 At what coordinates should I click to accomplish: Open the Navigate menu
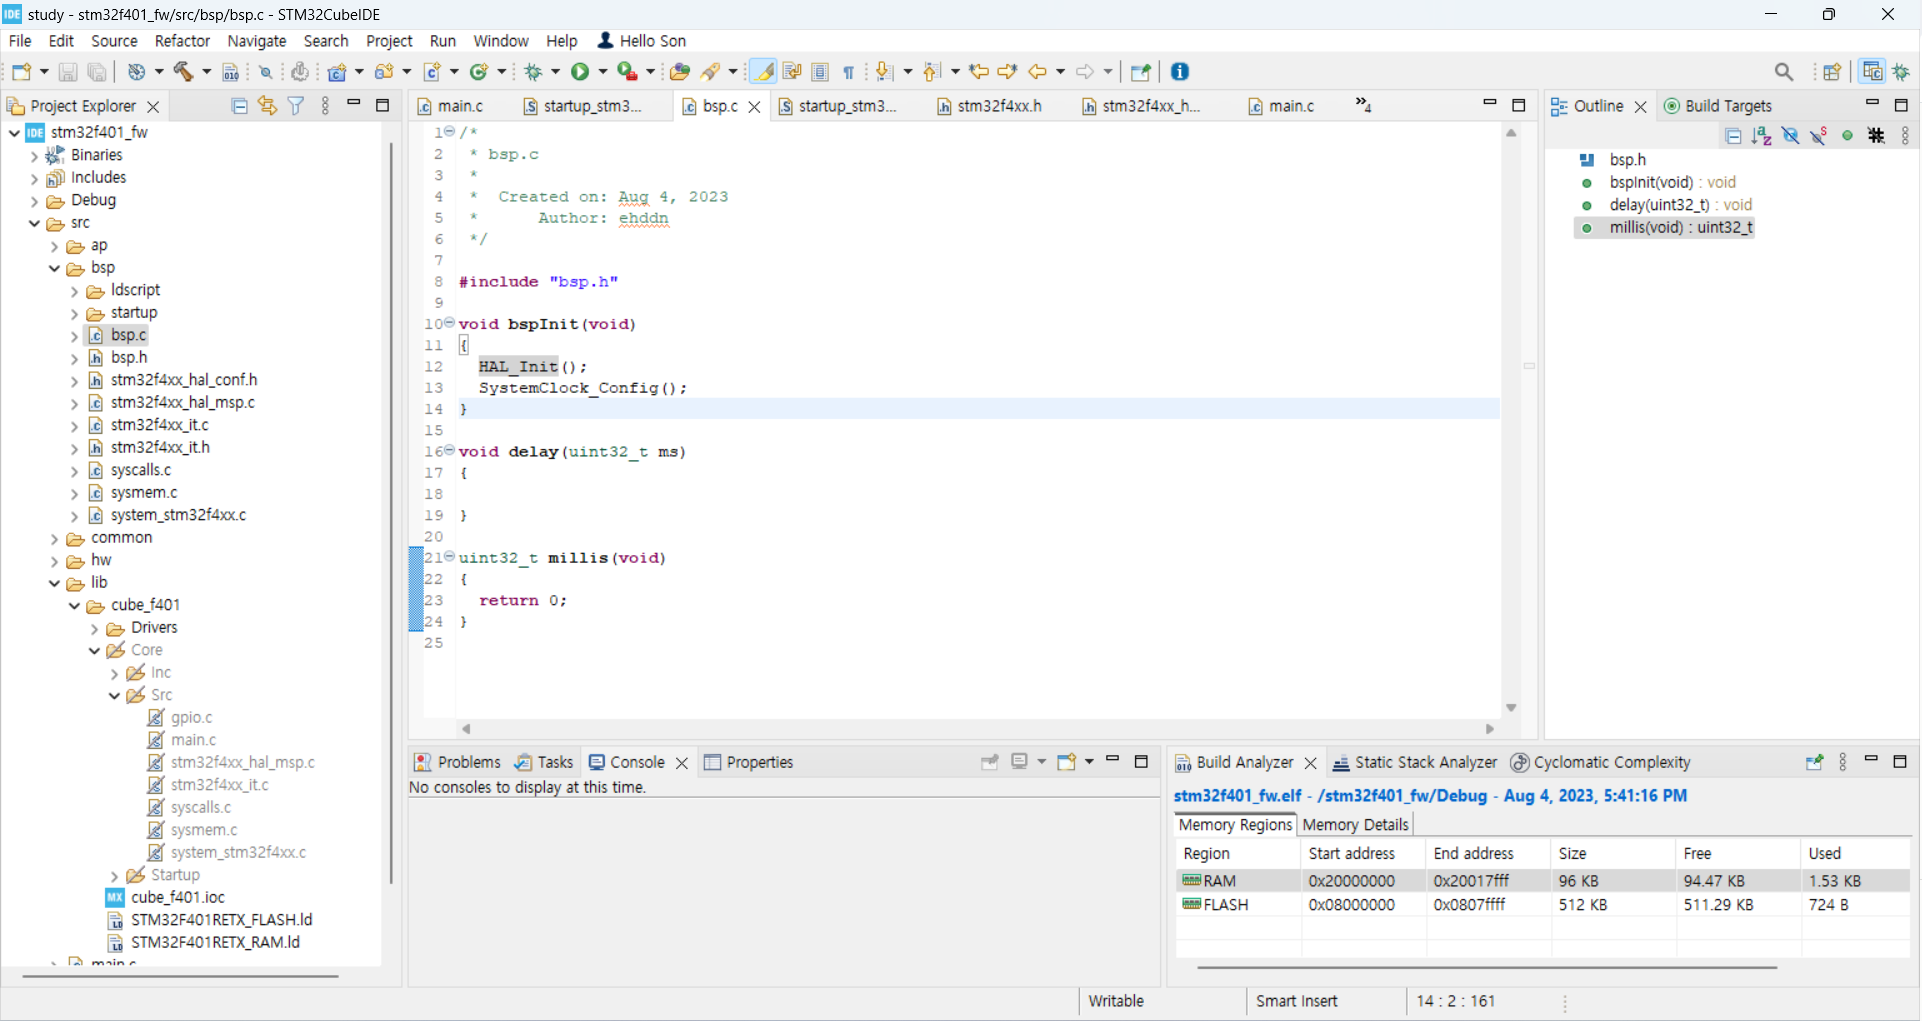coord(256,41)
